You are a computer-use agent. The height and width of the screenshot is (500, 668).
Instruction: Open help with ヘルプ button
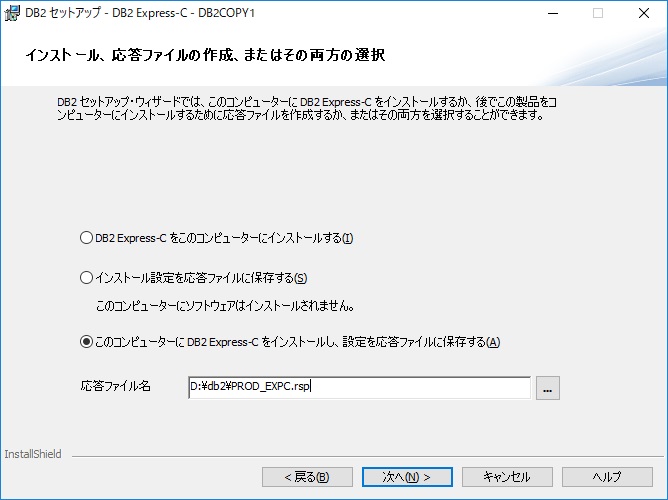(607, 477)
